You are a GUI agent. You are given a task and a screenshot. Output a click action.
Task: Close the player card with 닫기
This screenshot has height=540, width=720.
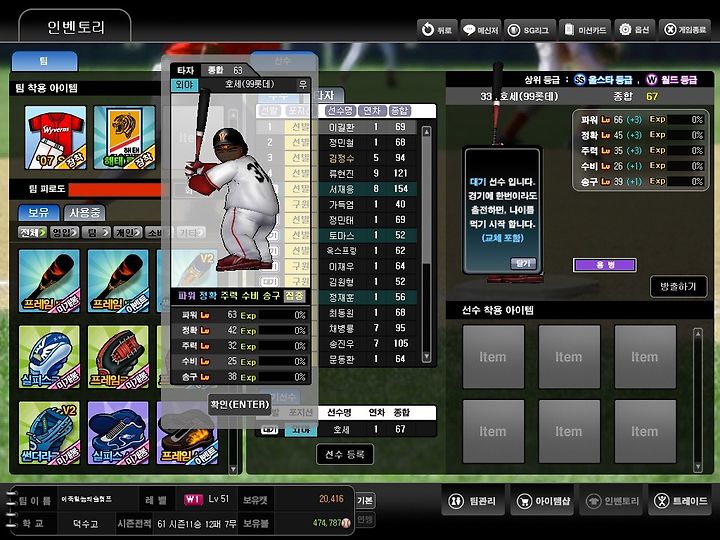point(523,264)
